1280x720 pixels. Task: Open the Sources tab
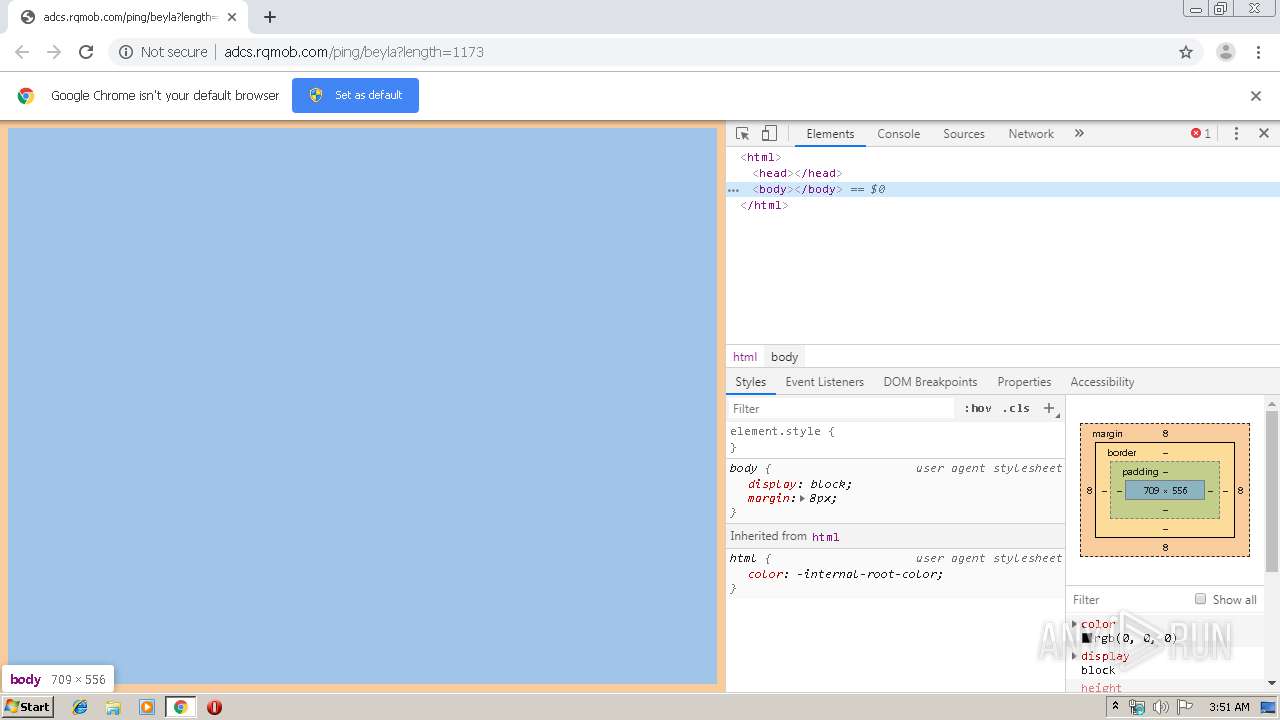click(964, 134)
